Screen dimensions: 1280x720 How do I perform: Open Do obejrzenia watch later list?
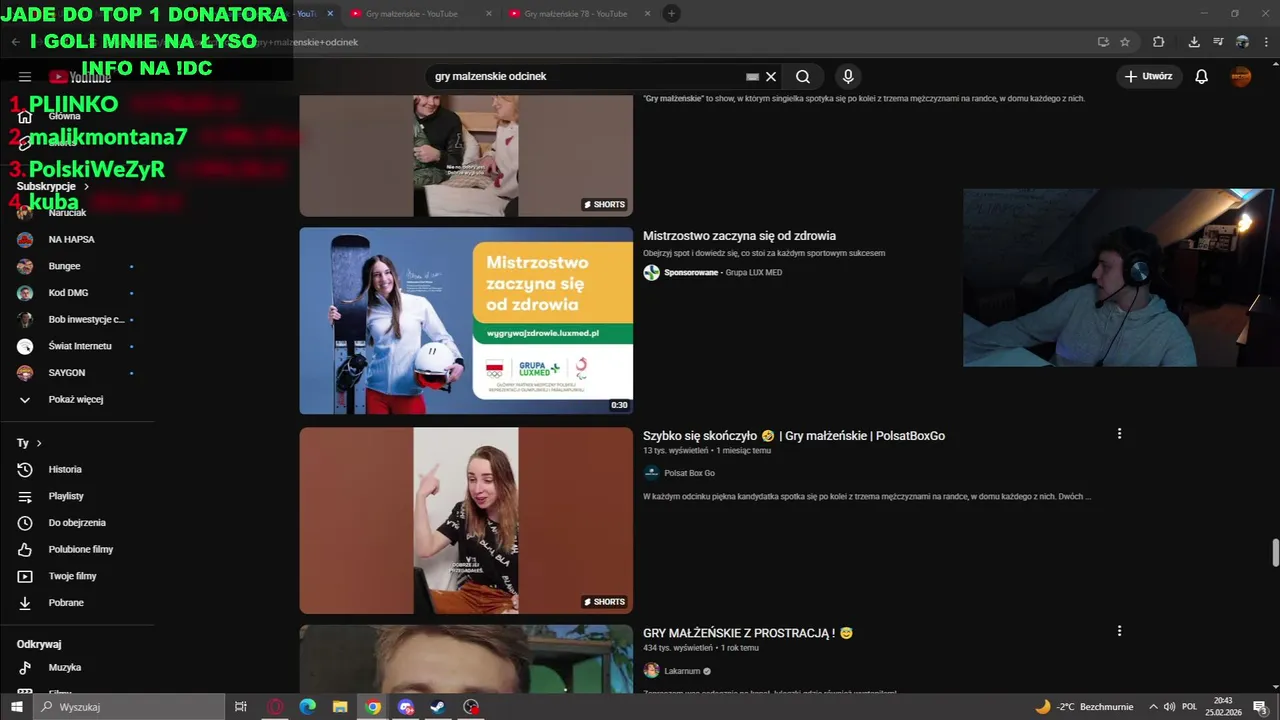pos(78,523)
